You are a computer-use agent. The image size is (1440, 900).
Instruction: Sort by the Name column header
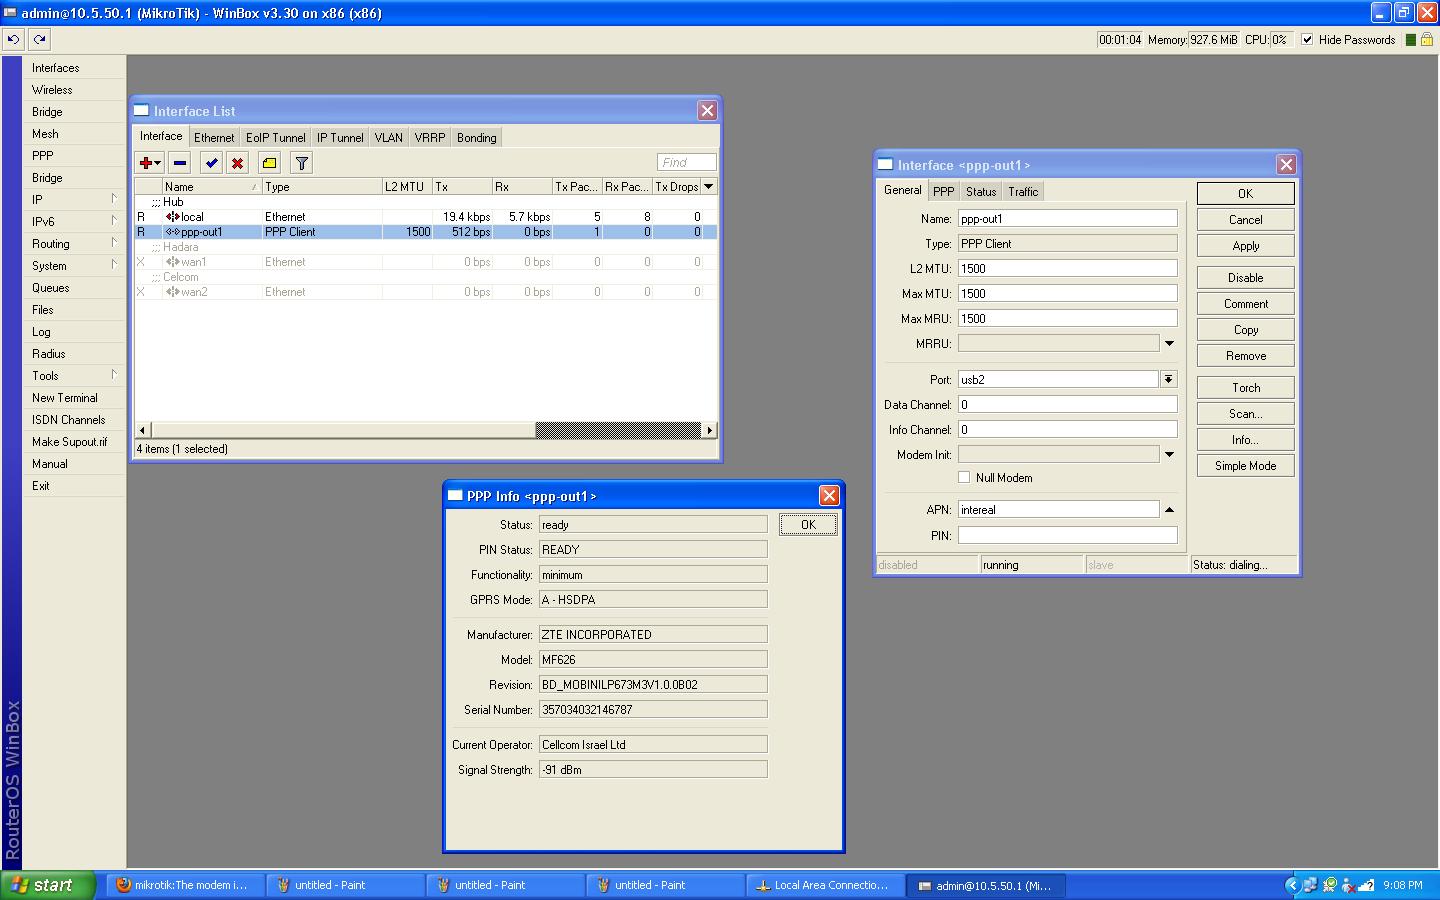pyautogui.click(x=212, y=187)
